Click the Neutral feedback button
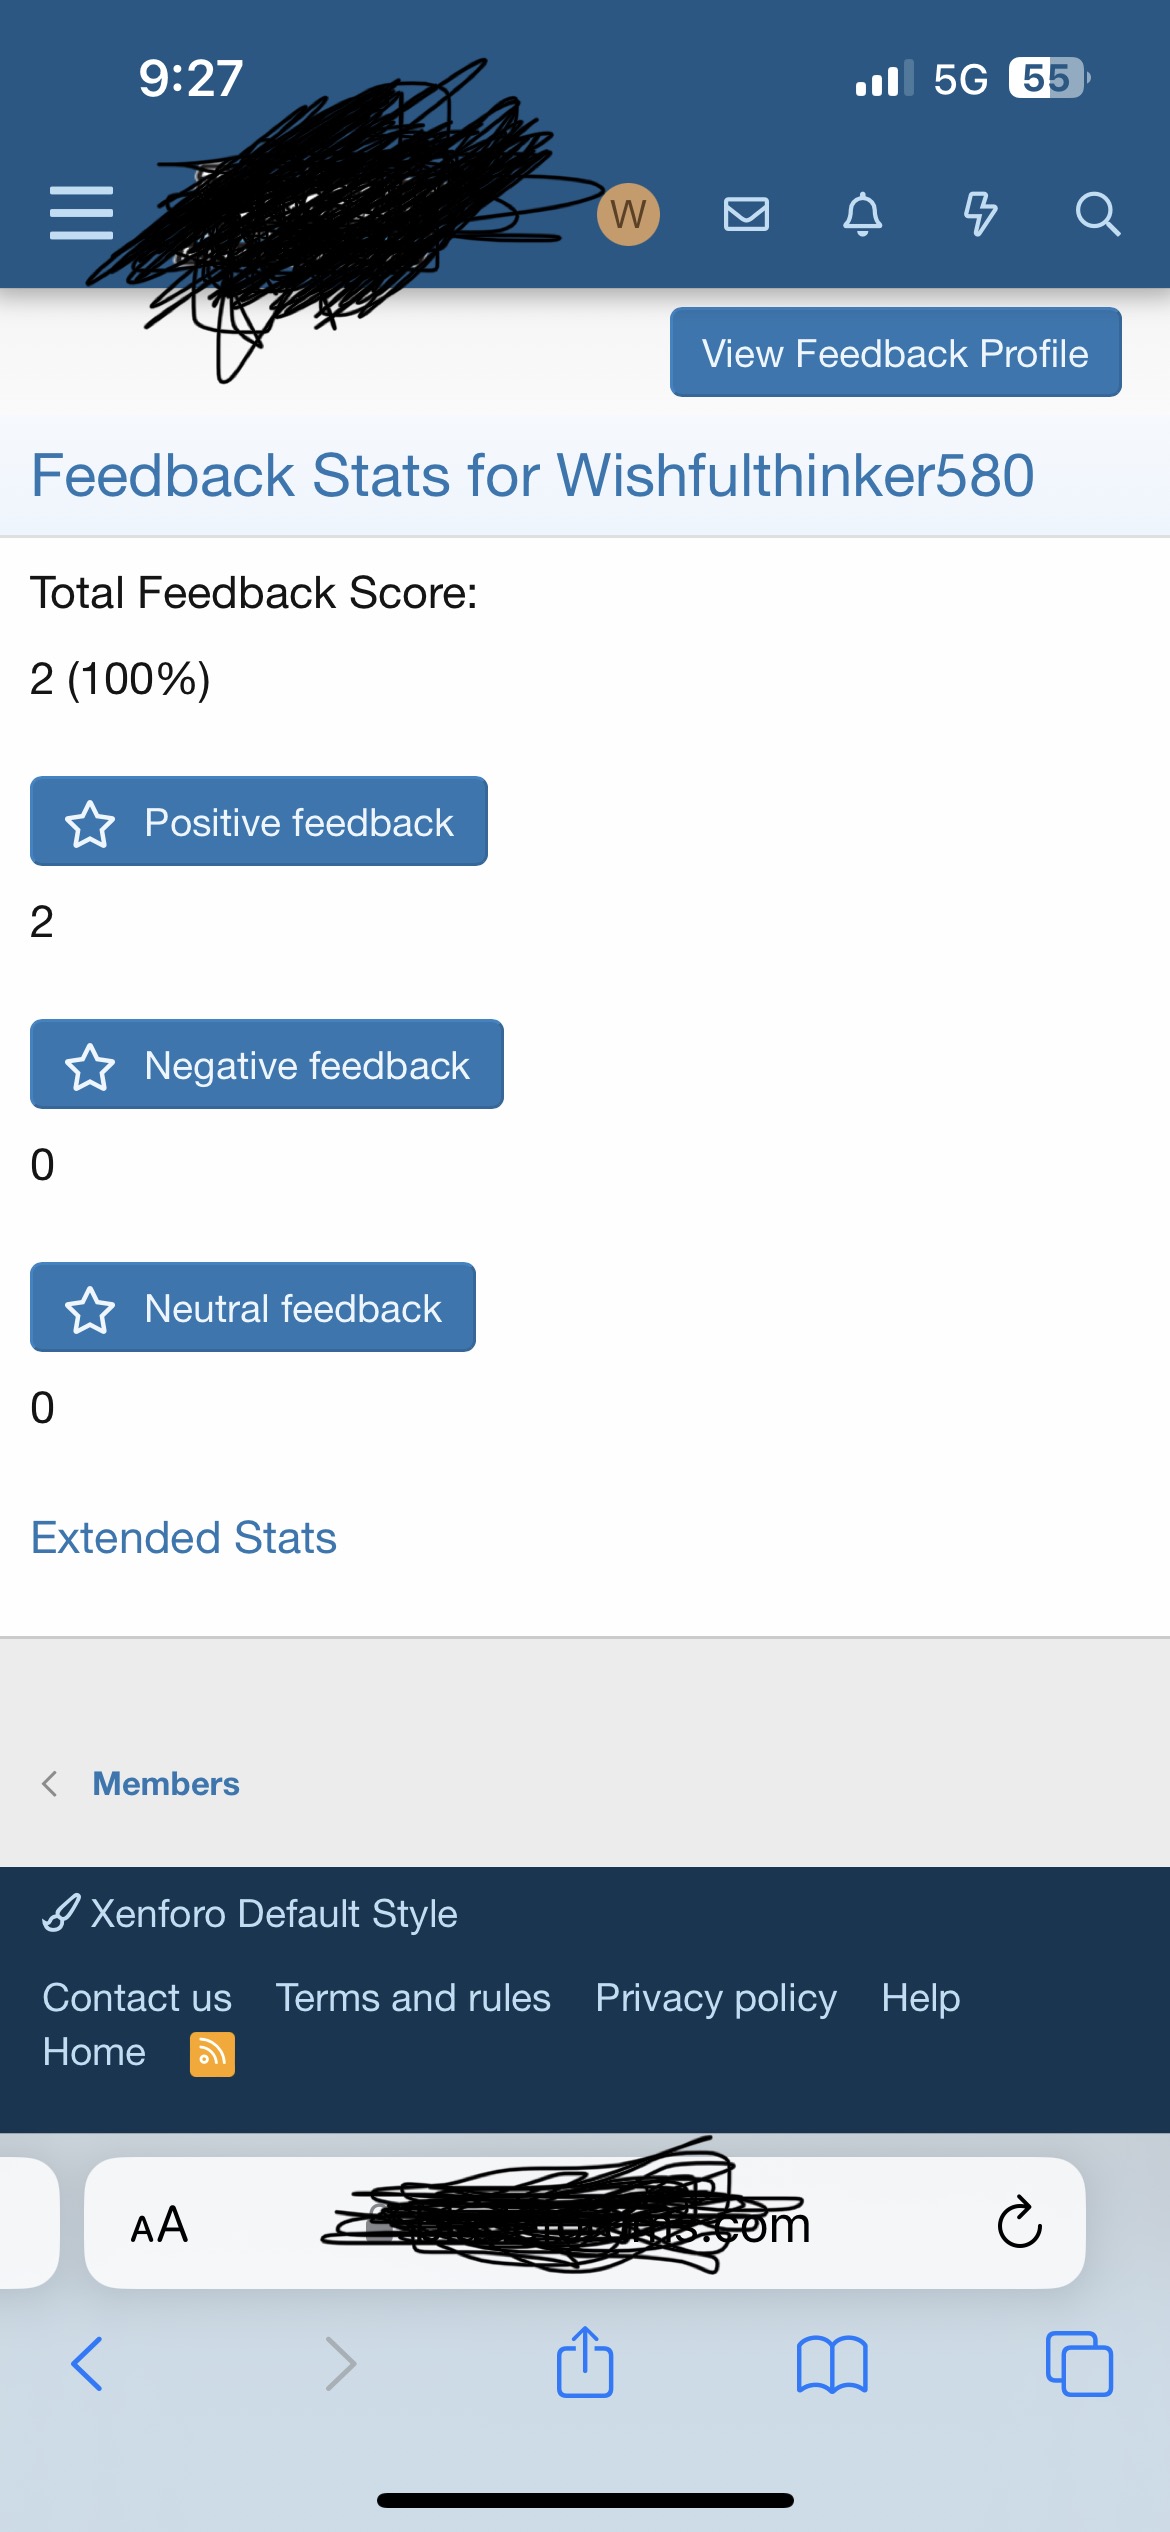This screenshot has height=2532, width=1170. click(x=253, y=1308)
